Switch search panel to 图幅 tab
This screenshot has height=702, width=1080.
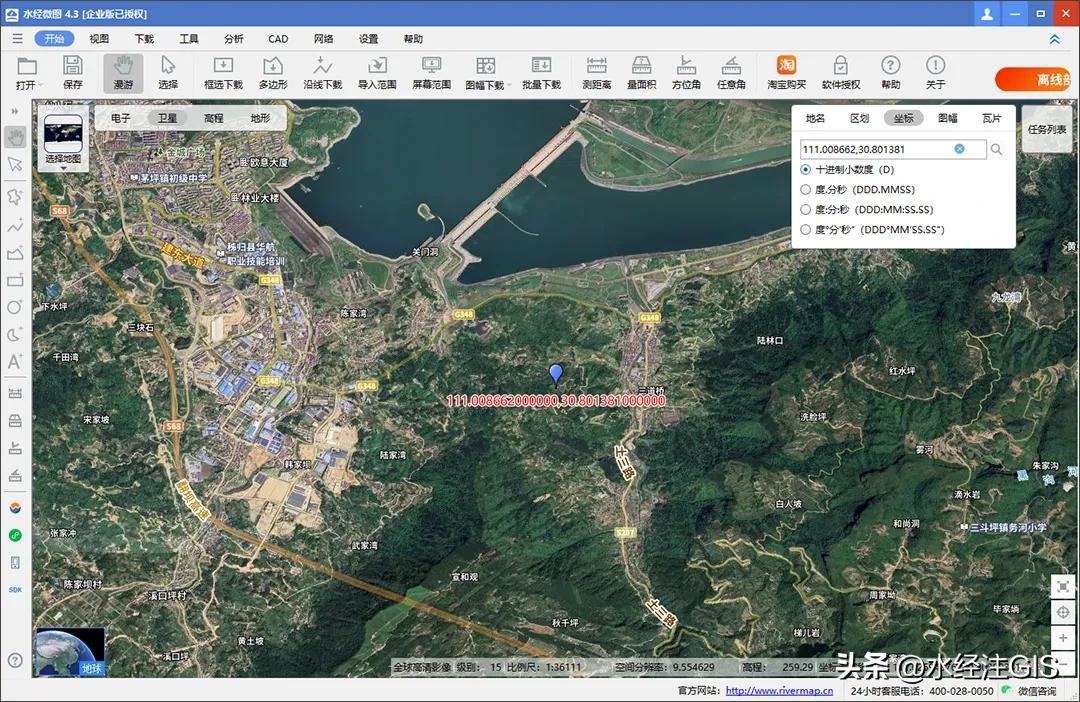coord(948,118)
